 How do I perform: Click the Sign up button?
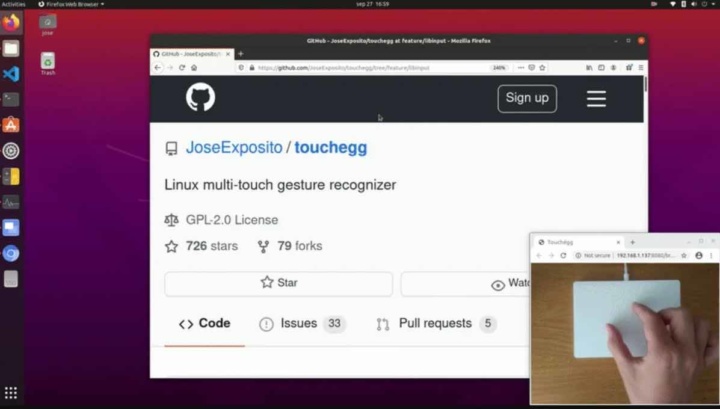tap(527, 98)
